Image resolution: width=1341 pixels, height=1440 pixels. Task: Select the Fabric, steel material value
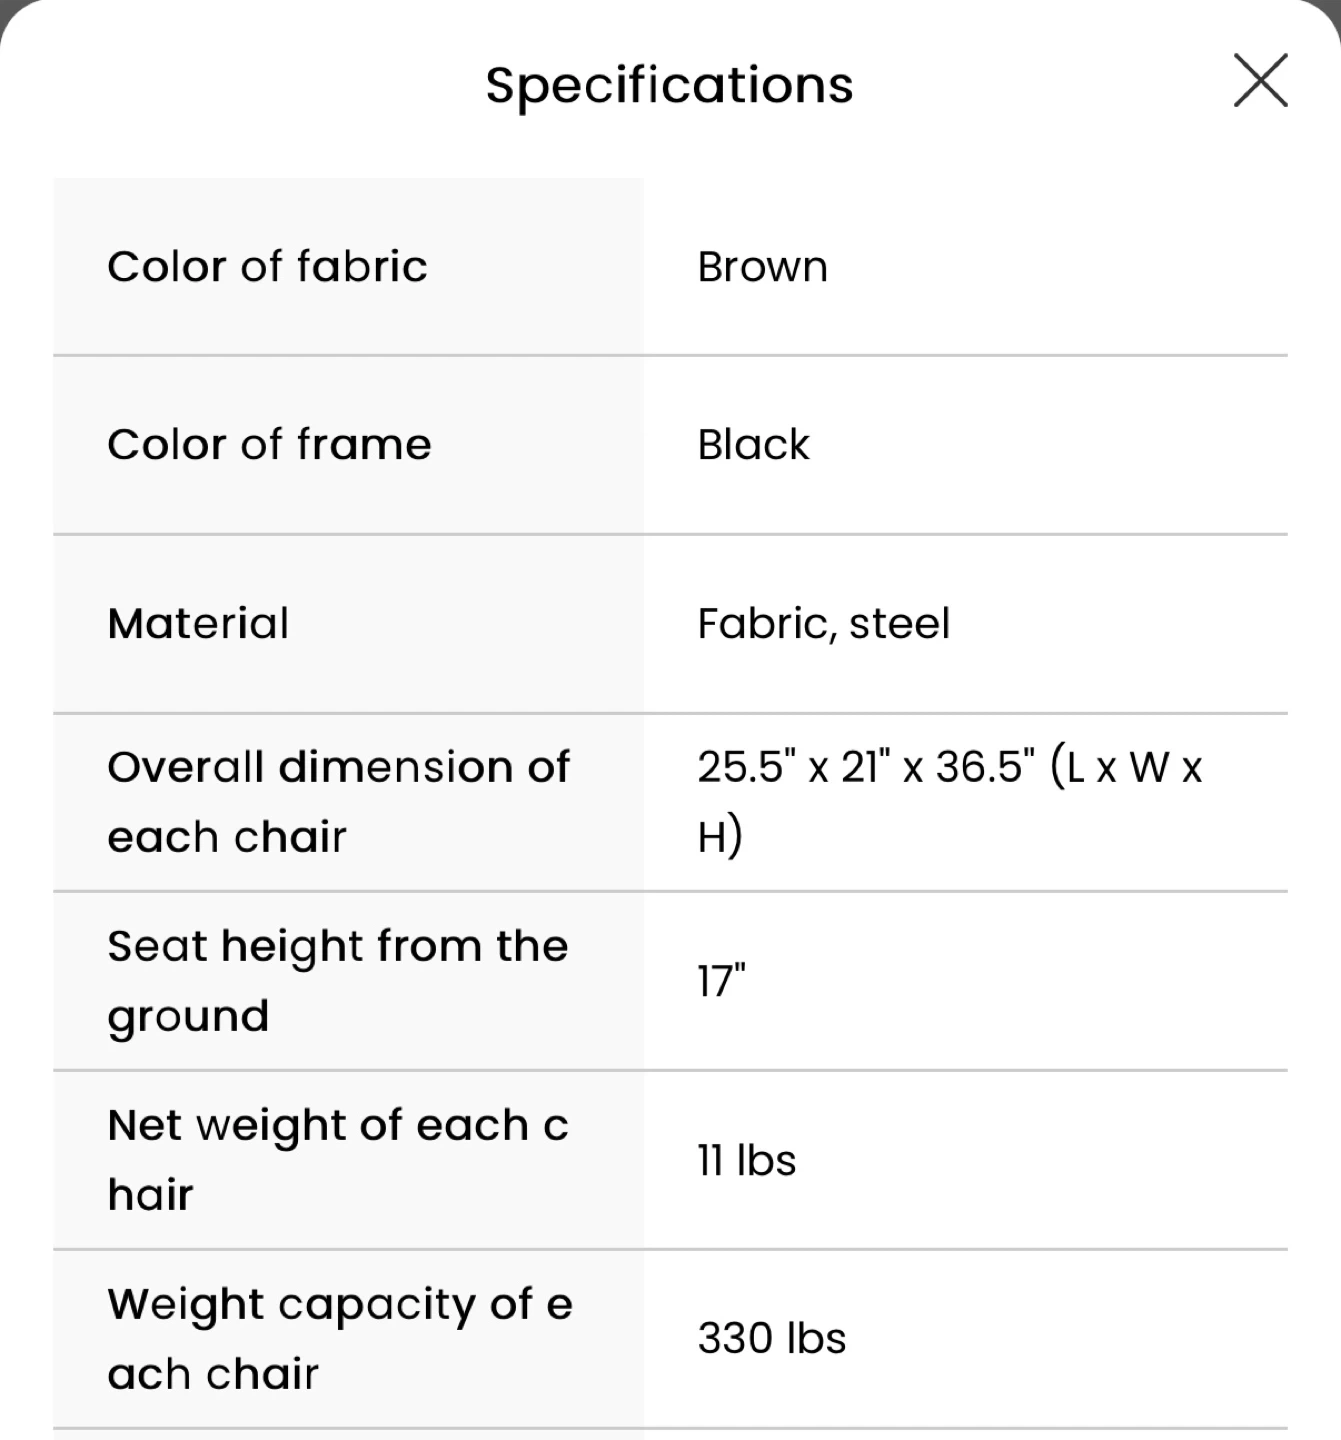tap(824, 624)
